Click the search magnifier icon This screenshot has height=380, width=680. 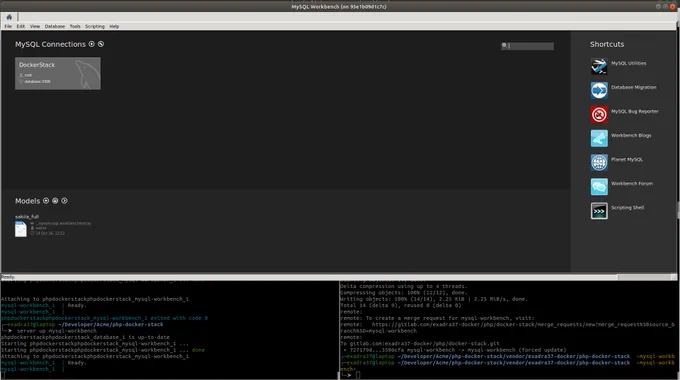pos(504,46)
